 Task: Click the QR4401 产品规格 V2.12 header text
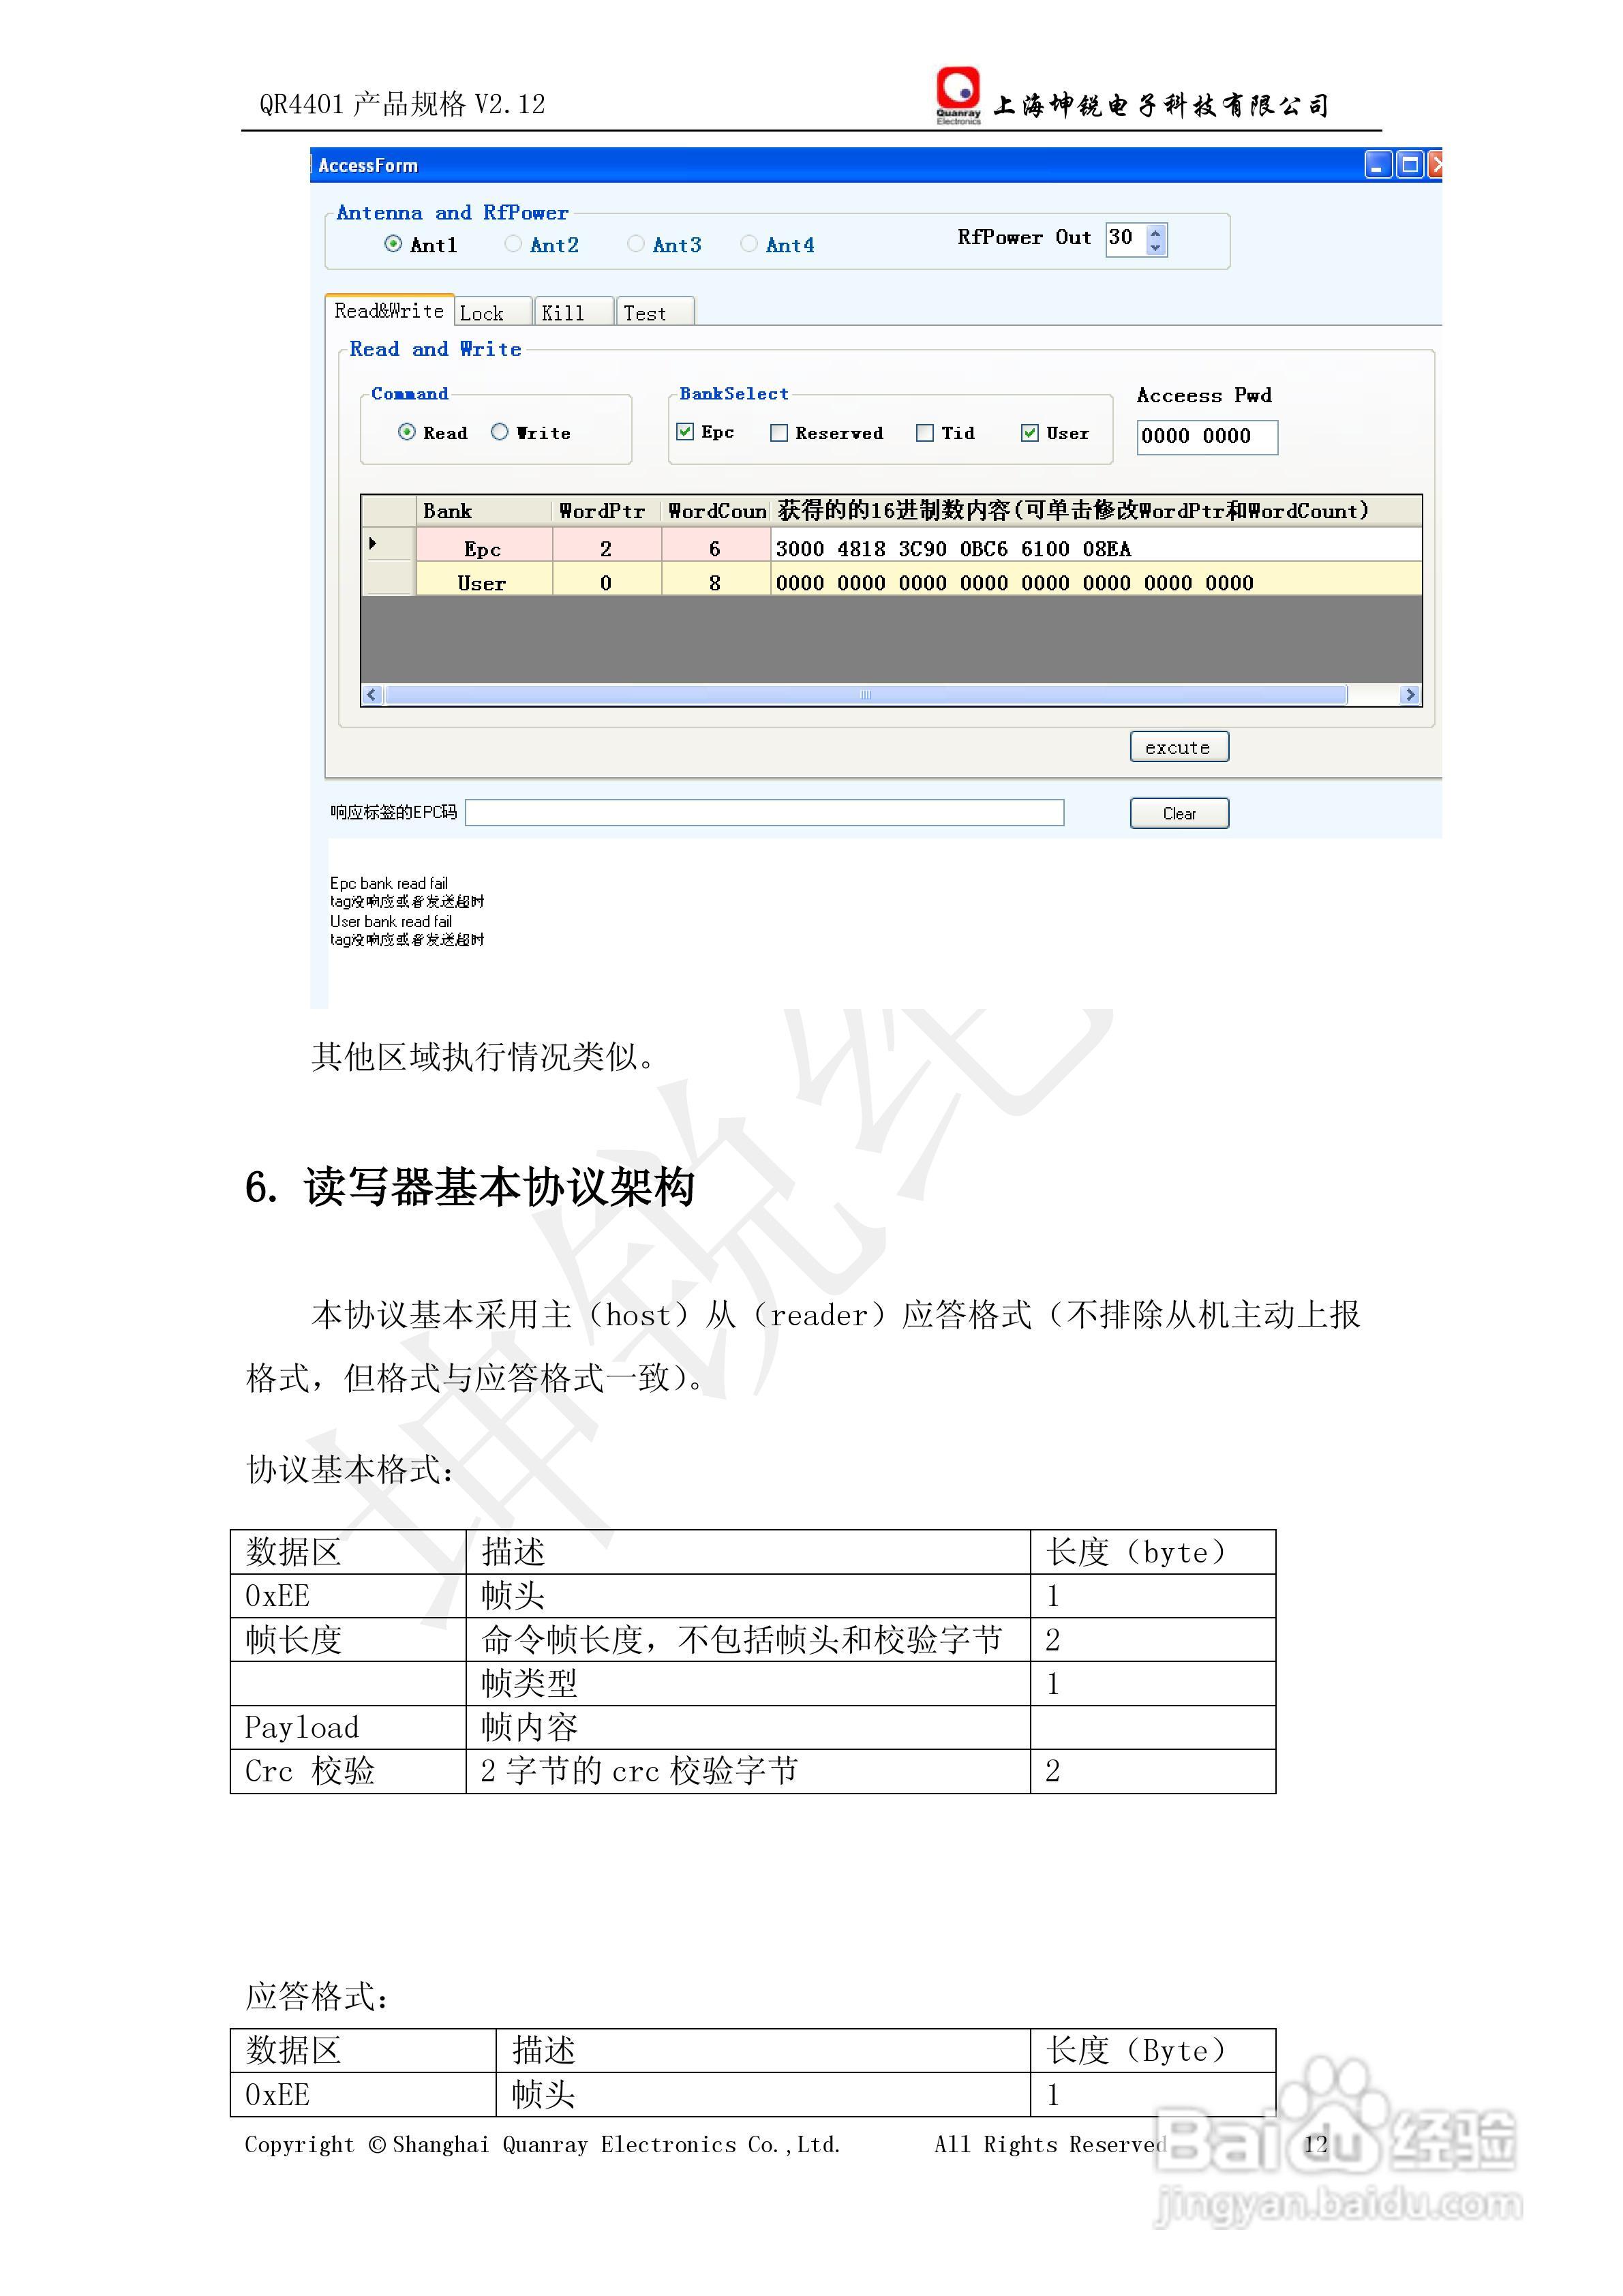(402, 104)
